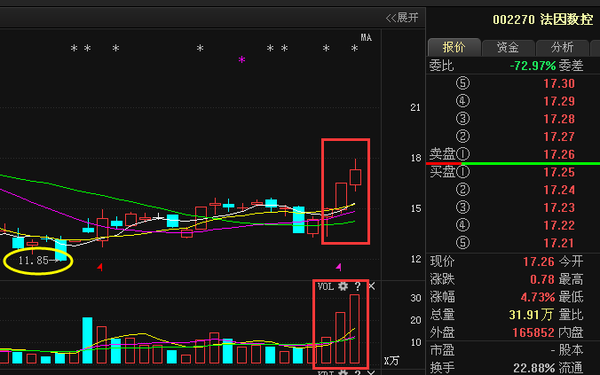Click the red triangle marker below candles
Screen dimensions: 600x375
pos(100,267)
